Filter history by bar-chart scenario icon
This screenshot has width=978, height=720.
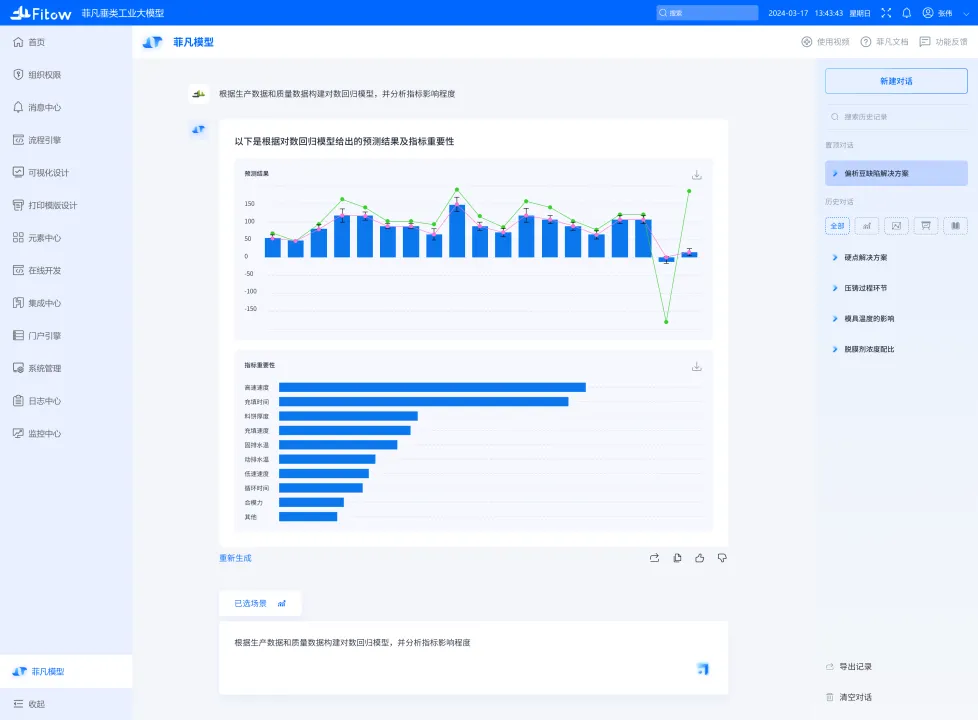(x=866, y=226)
